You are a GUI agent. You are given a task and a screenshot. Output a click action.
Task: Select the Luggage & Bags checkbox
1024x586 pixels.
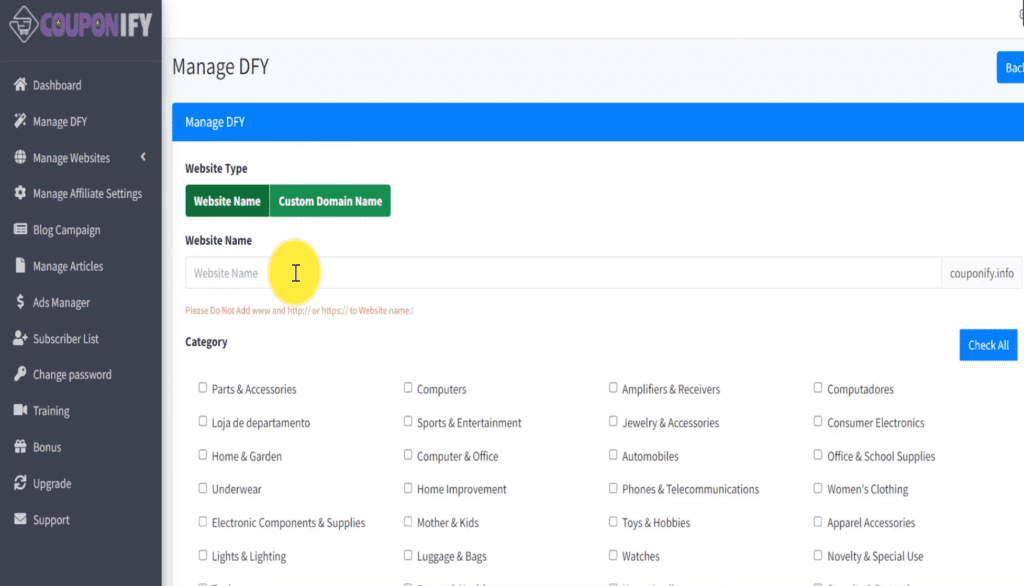coord(408,555)
